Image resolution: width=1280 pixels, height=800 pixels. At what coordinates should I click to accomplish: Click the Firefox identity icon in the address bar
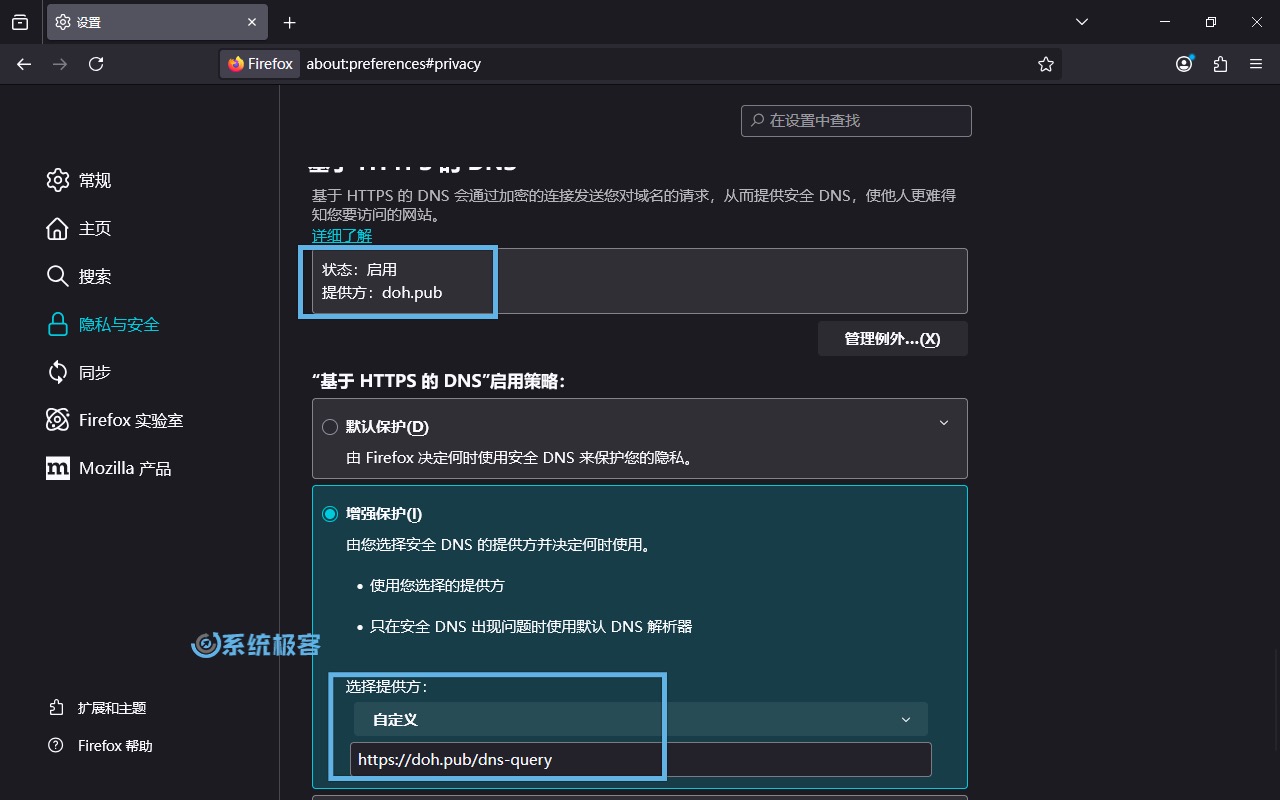(260, 64)
